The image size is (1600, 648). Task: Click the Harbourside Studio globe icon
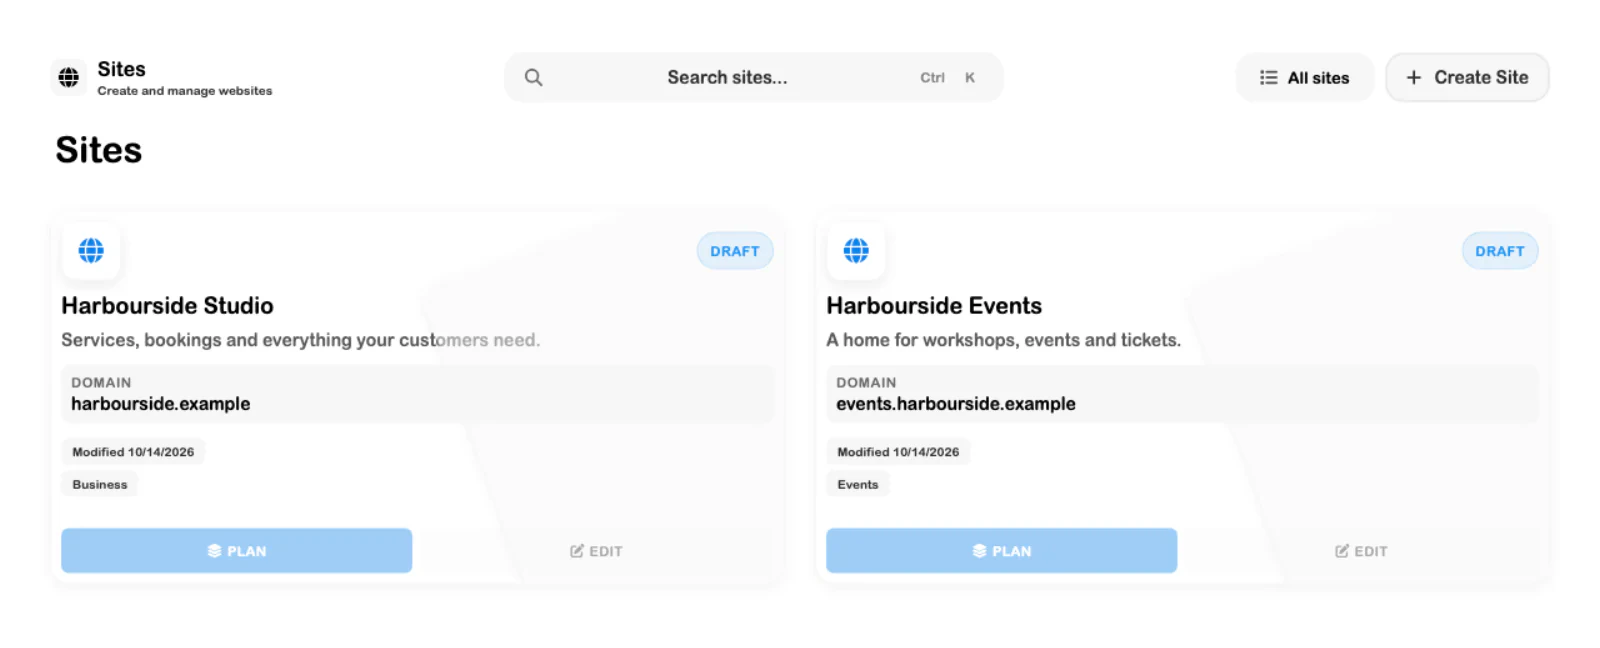[91, 250]
